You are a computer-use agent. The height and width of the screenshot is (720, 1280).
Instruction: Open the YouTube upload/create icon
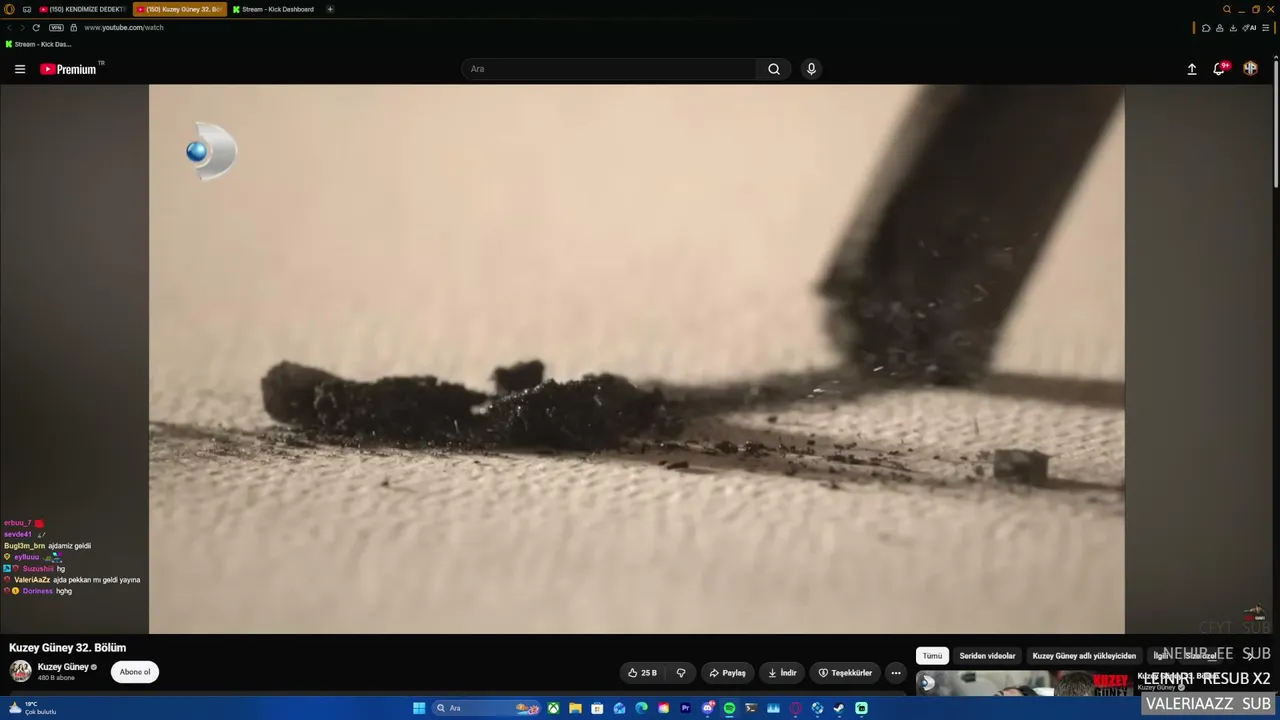(x=1192, y=69)
